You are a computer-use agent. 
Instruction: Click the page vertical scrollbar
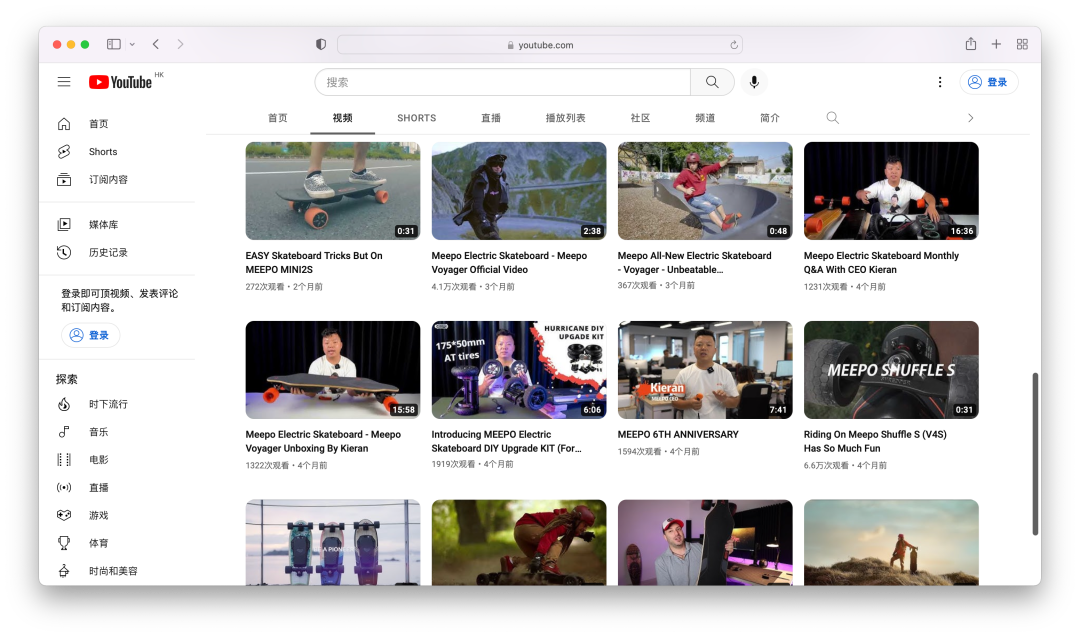(1035, 454)
